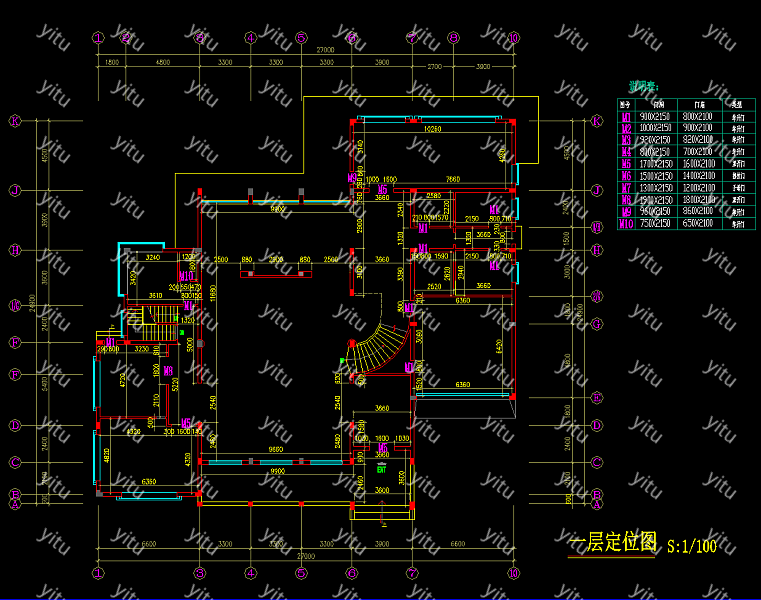Click the magenta M10 door tag on the floor plan
This screenshot has width=761, height=600.
tap(186, 277)
